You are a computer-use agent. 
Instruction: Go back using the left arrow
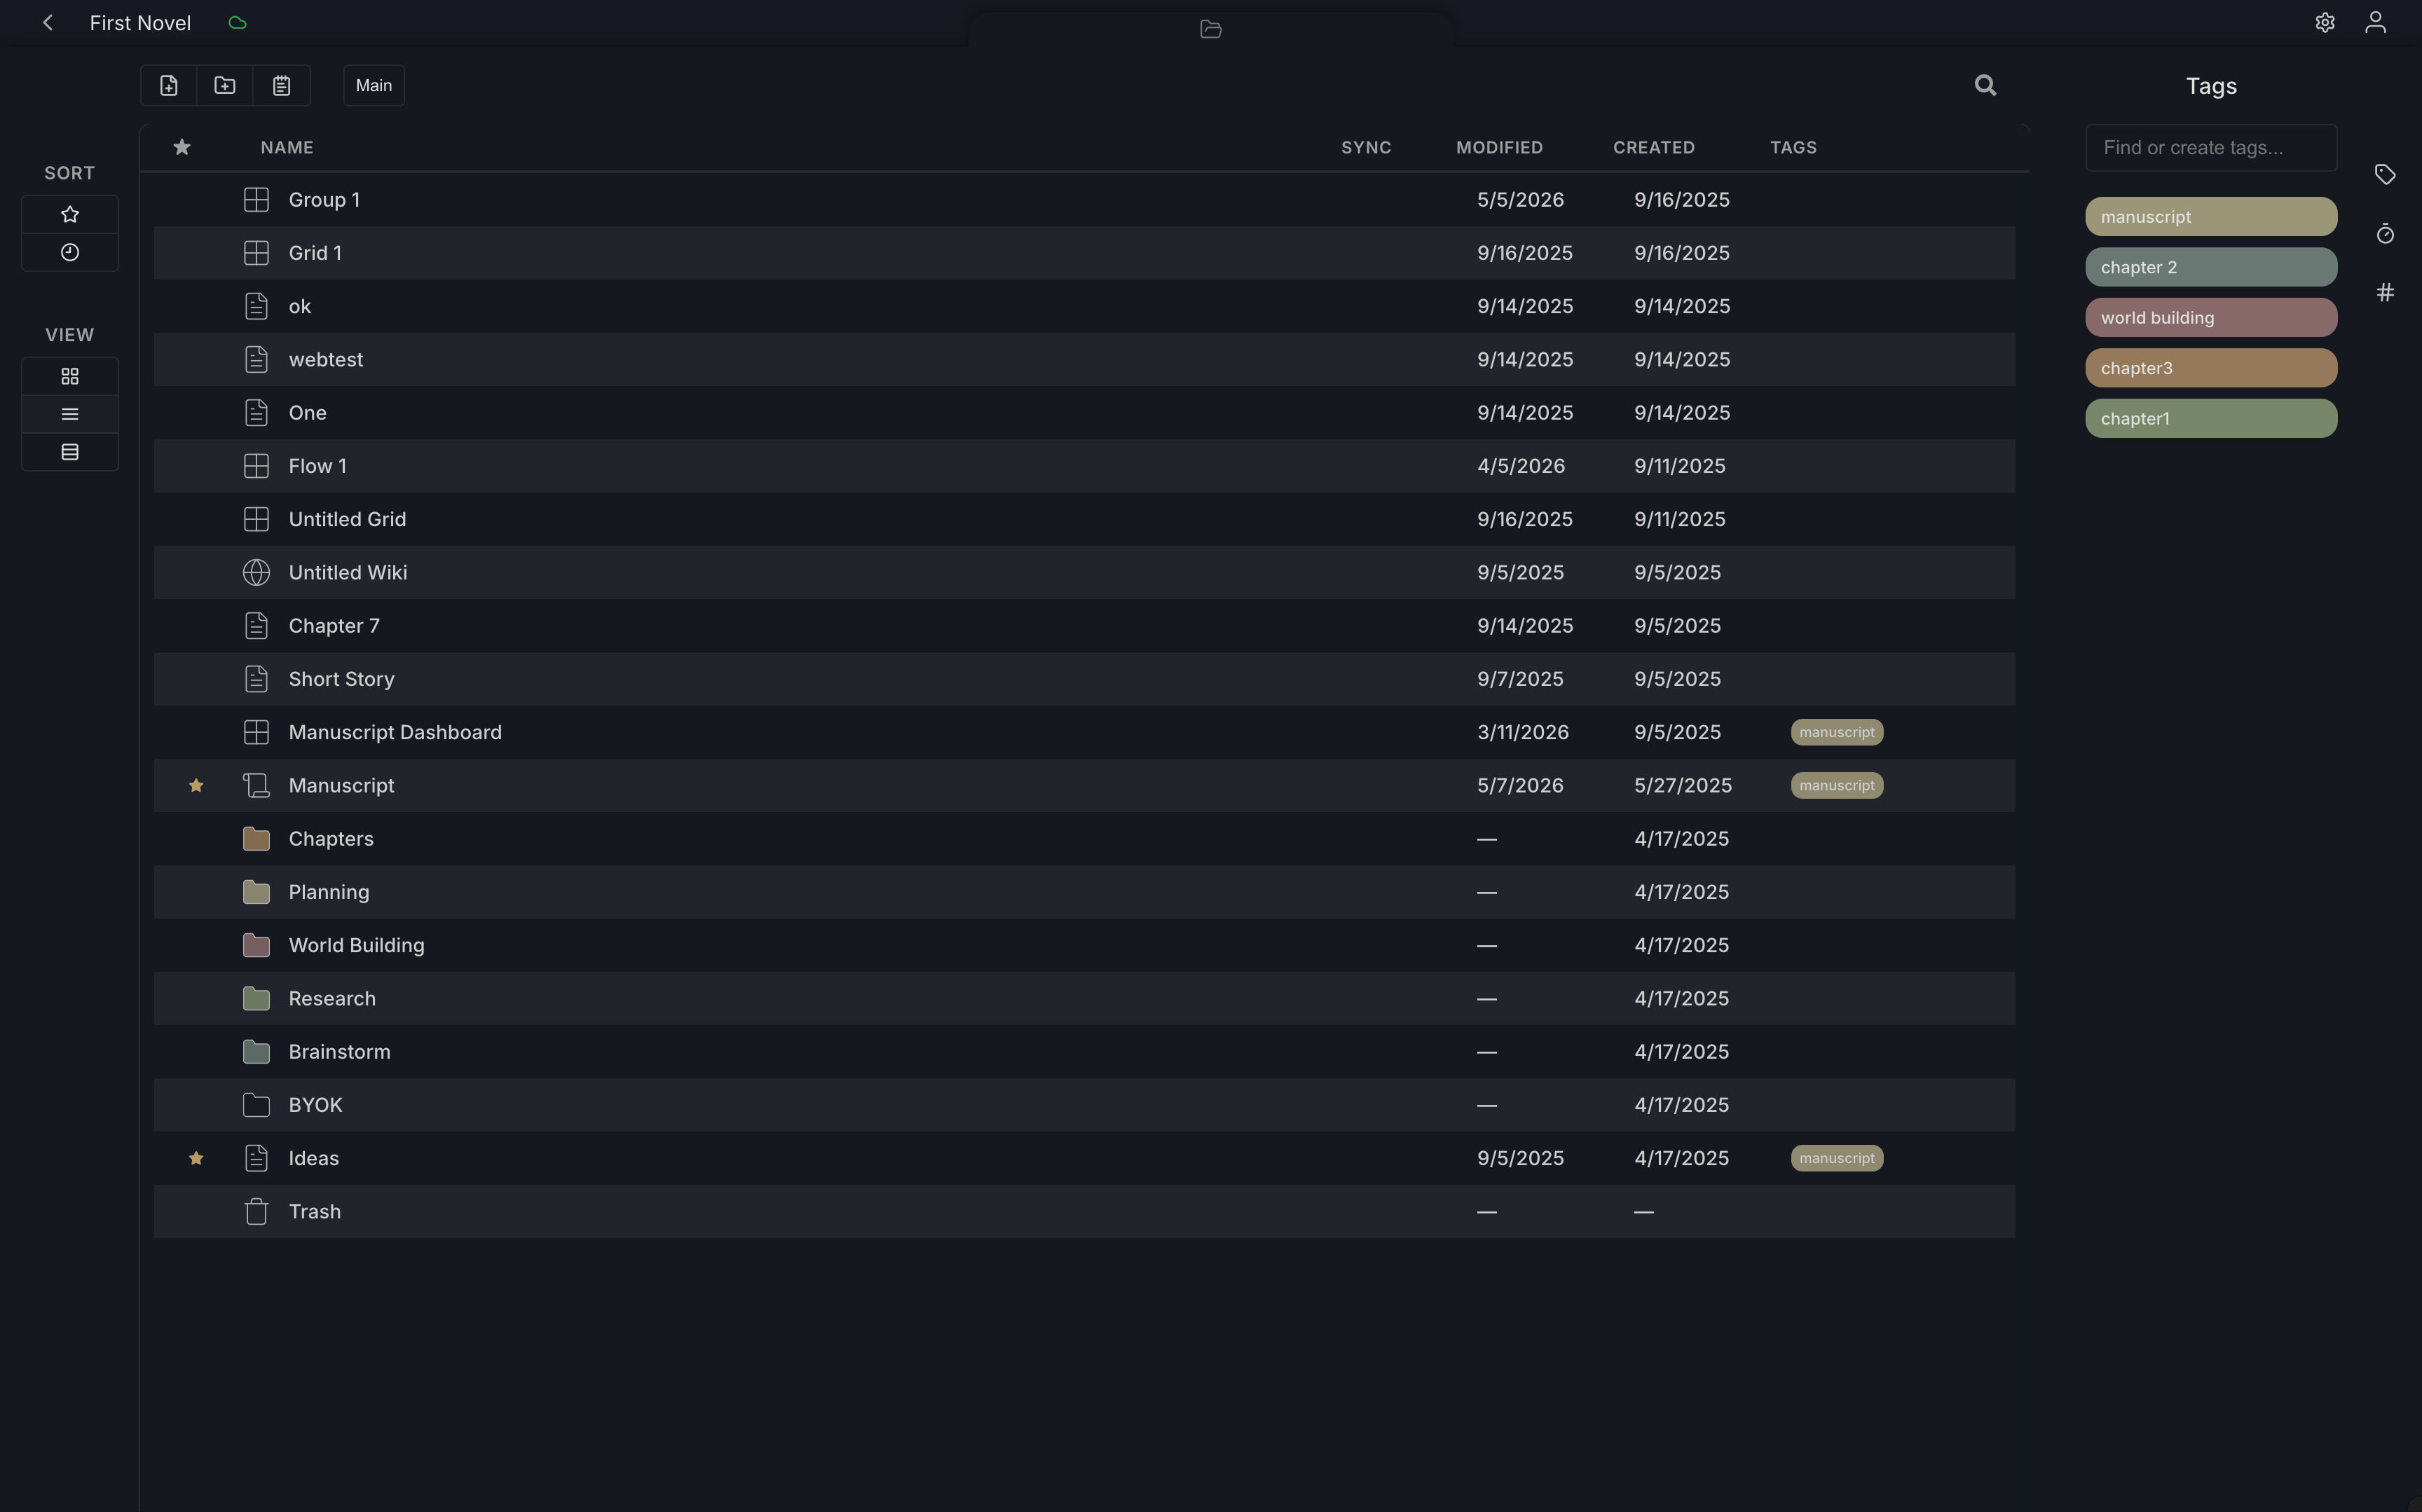pos(47,22)
